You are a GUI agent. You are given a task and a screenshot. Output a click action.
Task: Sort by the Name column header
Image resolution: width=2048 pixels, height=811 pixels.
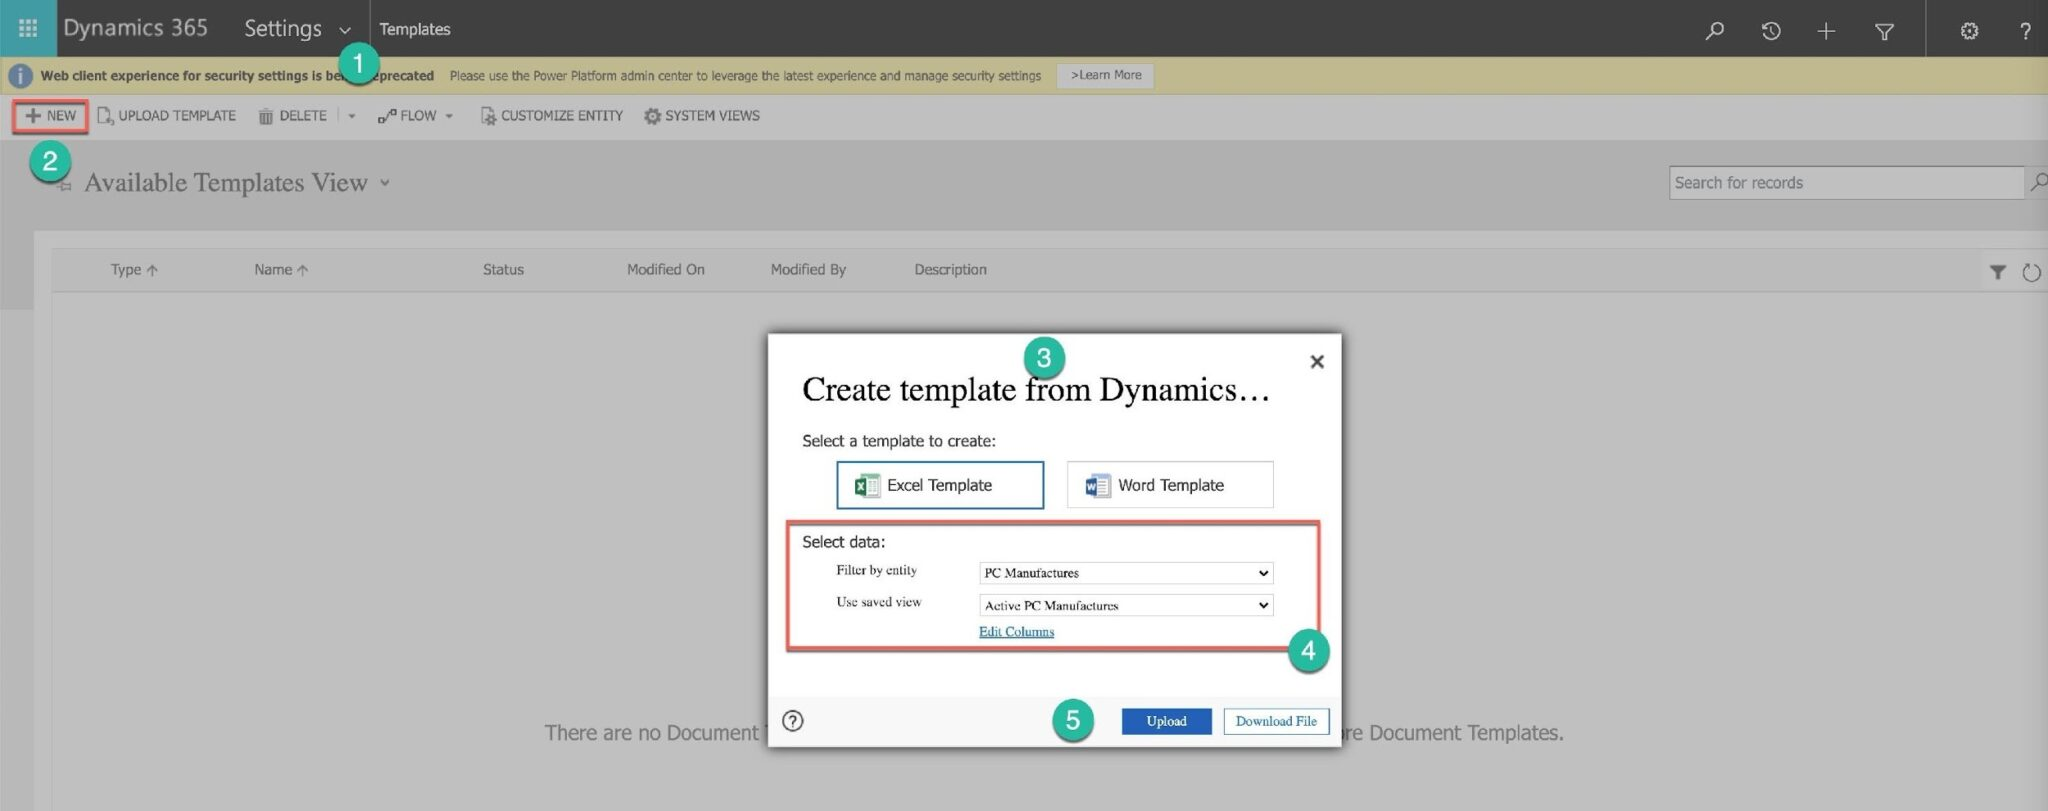[281, 270]
